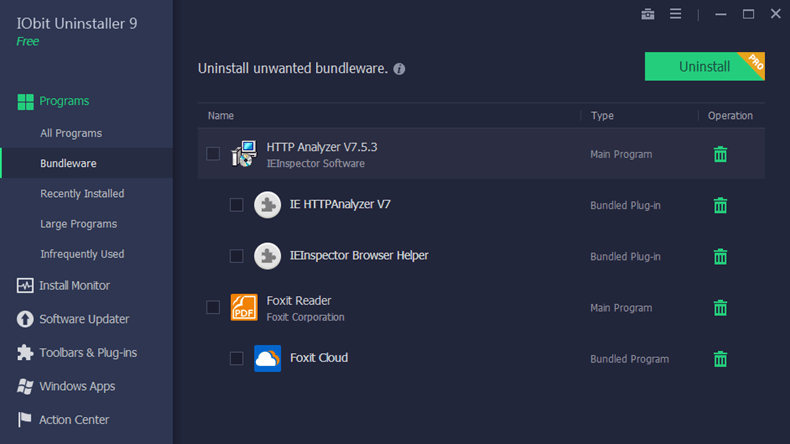Click the Foxit Reader name

coord(299,300)
